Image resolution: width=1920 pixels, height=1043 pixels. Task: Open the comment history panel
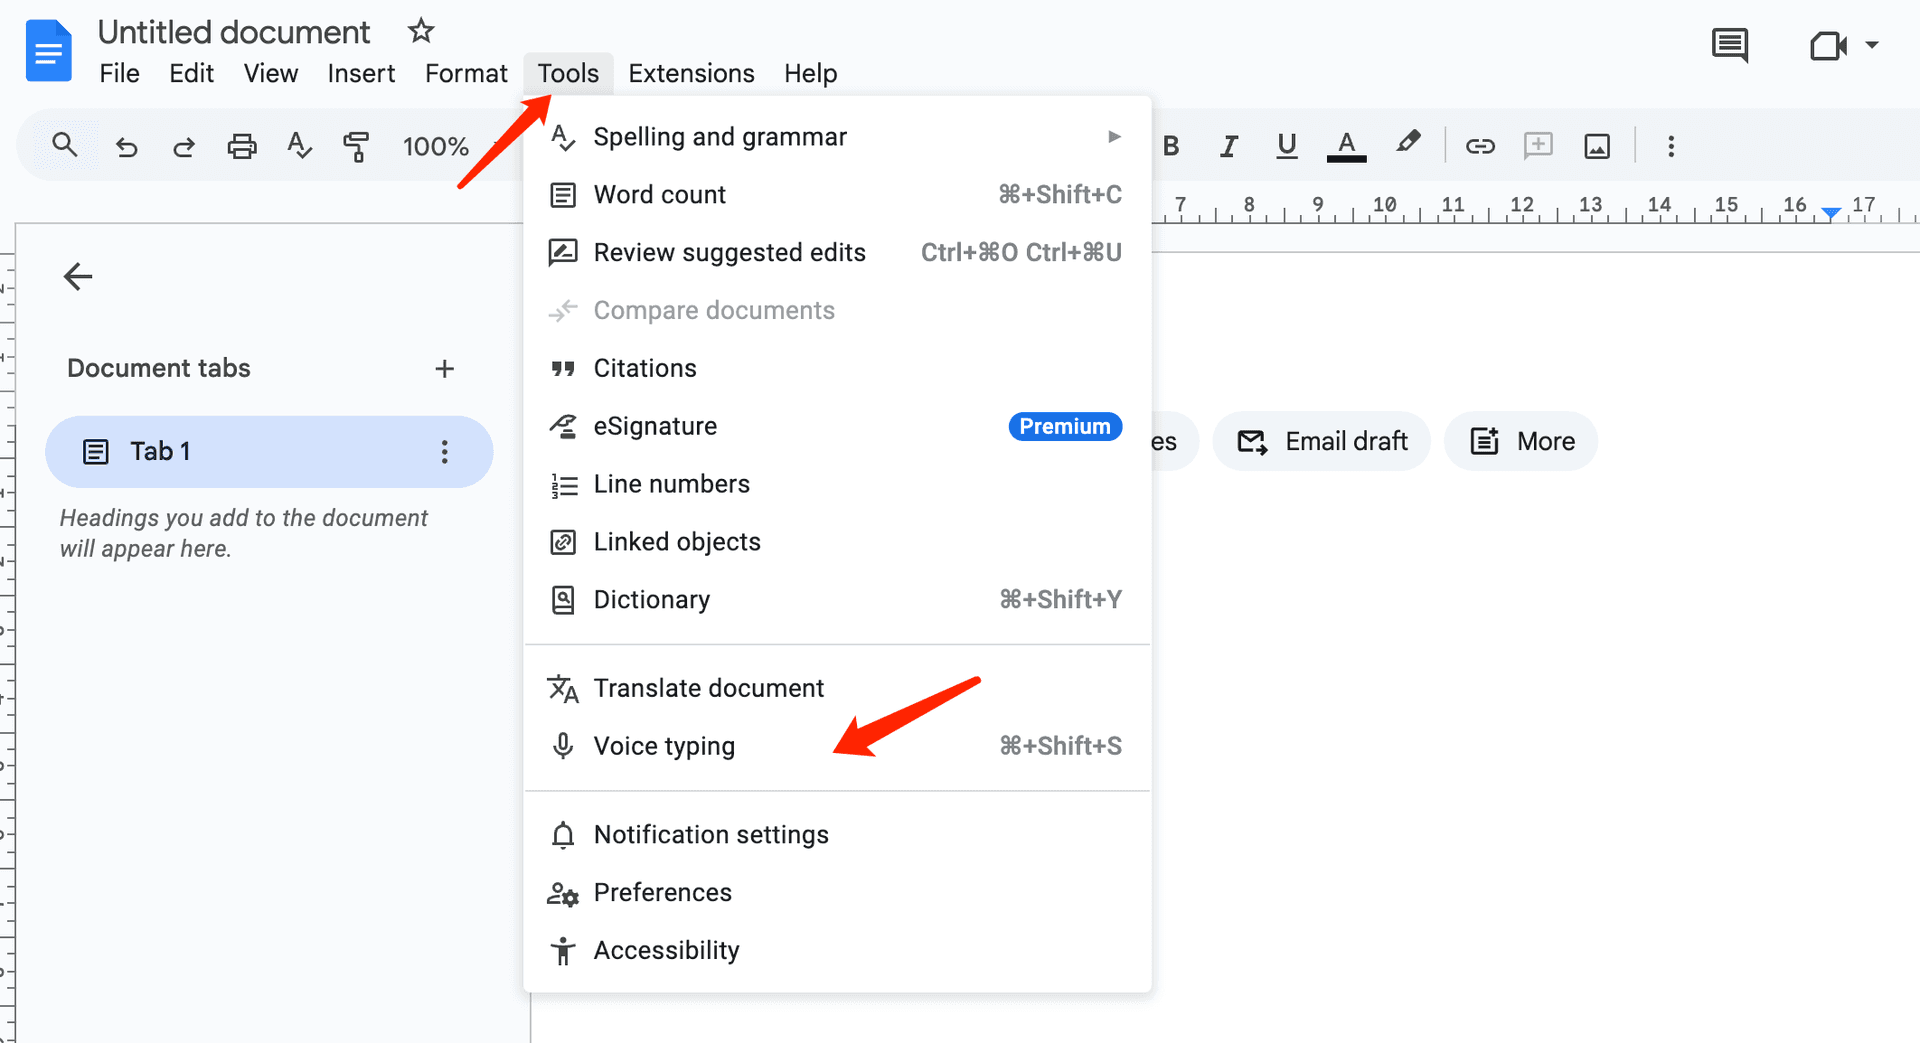[x=1730, y=46]
